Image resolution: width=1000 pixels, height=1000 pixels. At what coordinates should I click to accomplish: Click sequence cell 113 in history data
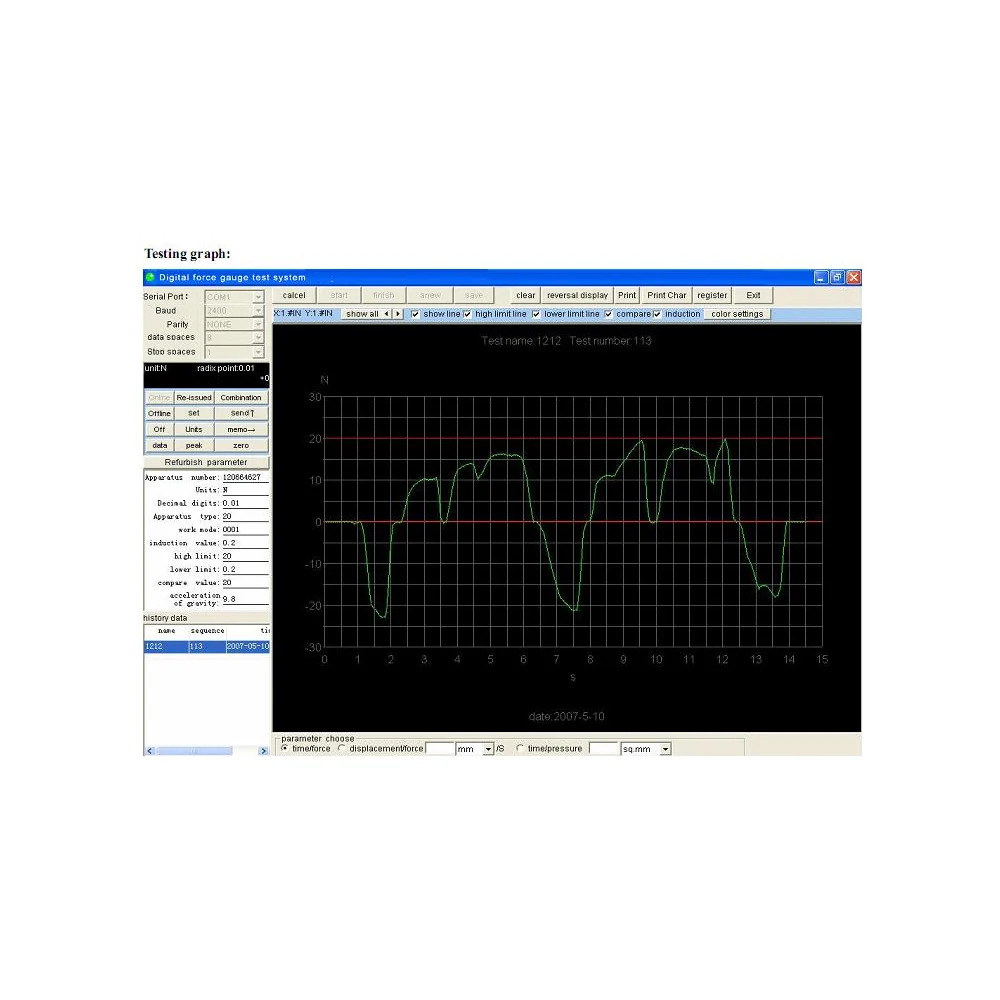click(207, 646)
